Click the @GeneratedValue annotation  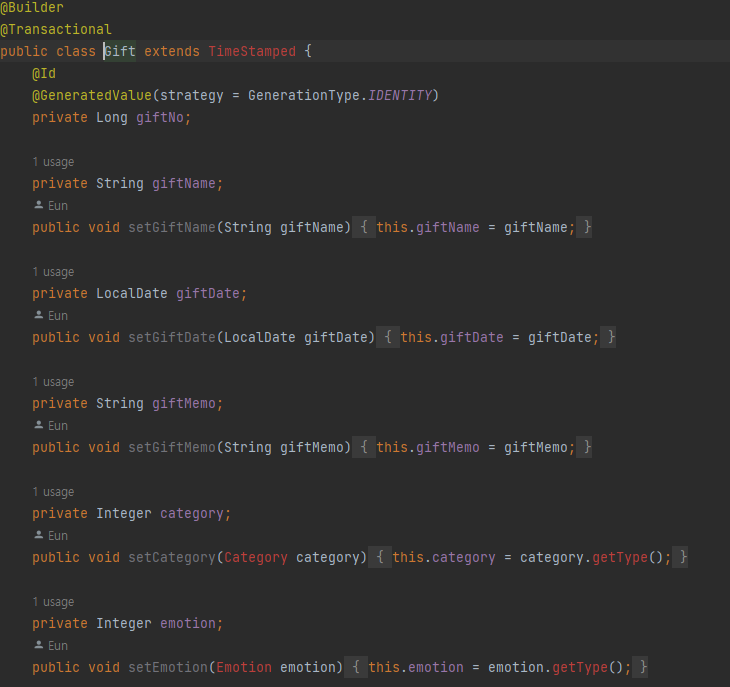[92, 95]
